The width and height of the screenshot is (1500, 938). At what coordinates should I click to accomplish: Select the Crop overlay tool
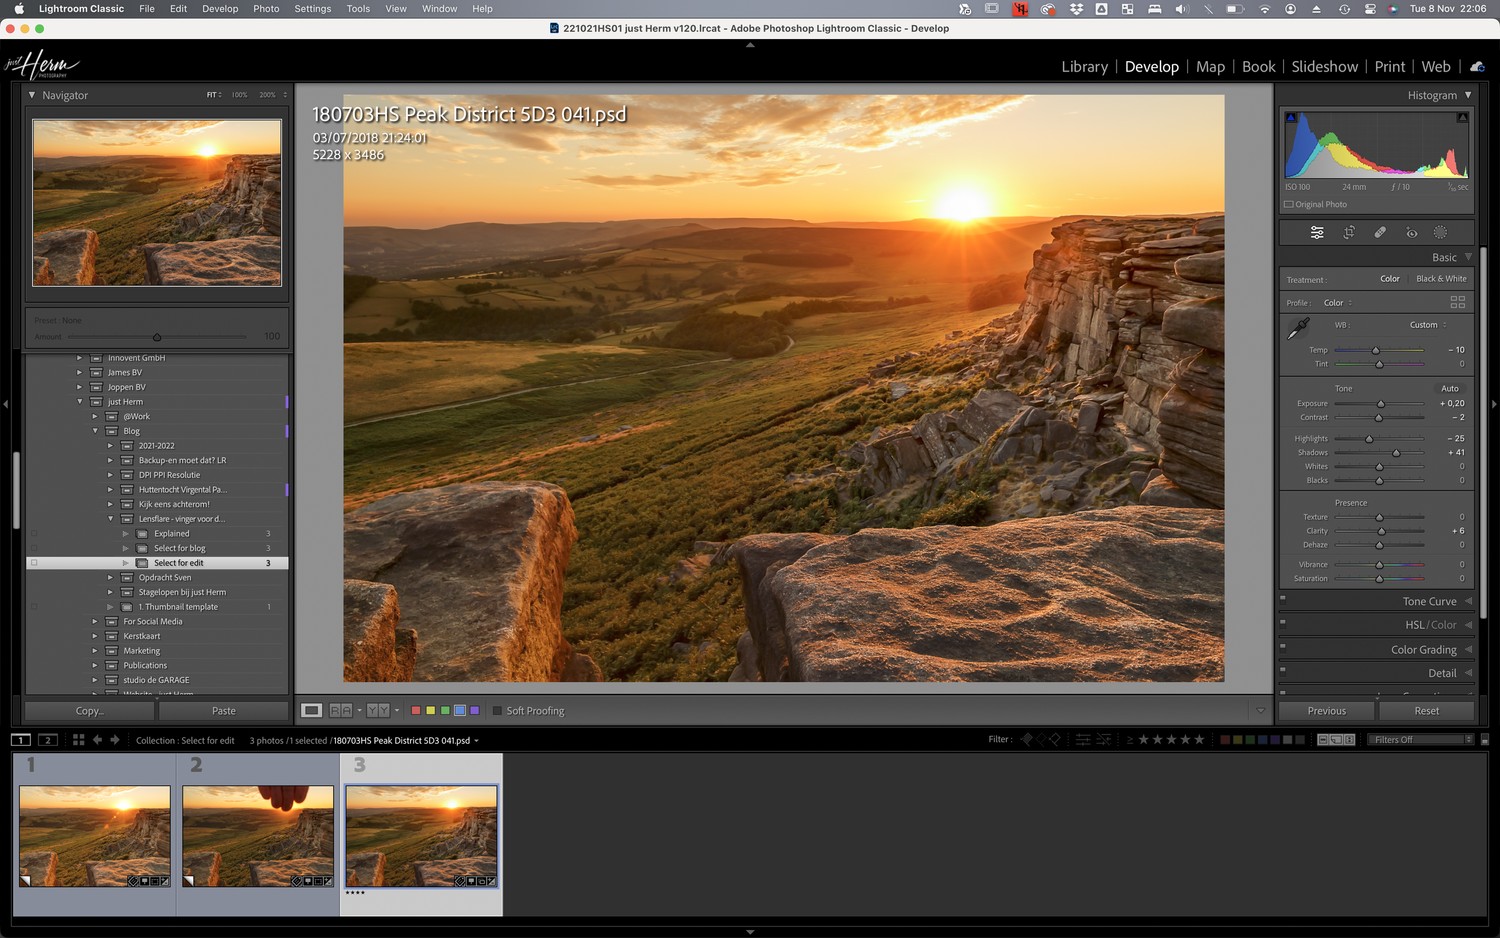point(1349,232)
